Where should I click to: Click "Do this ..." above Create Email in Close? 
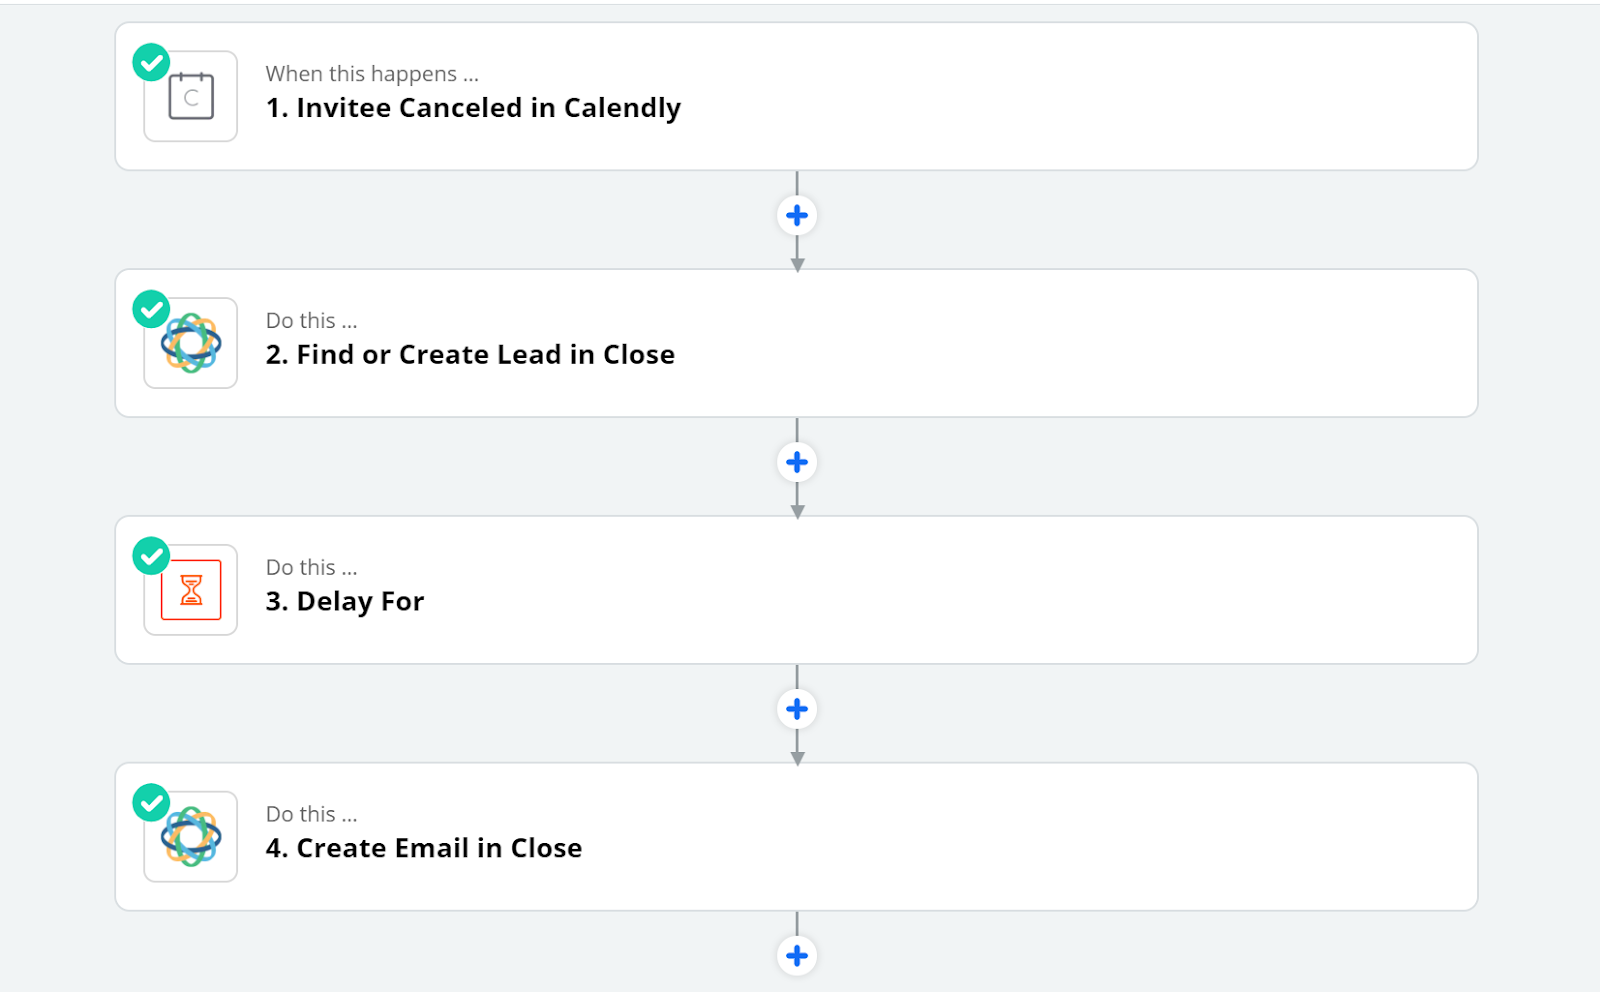click(311, 815)
